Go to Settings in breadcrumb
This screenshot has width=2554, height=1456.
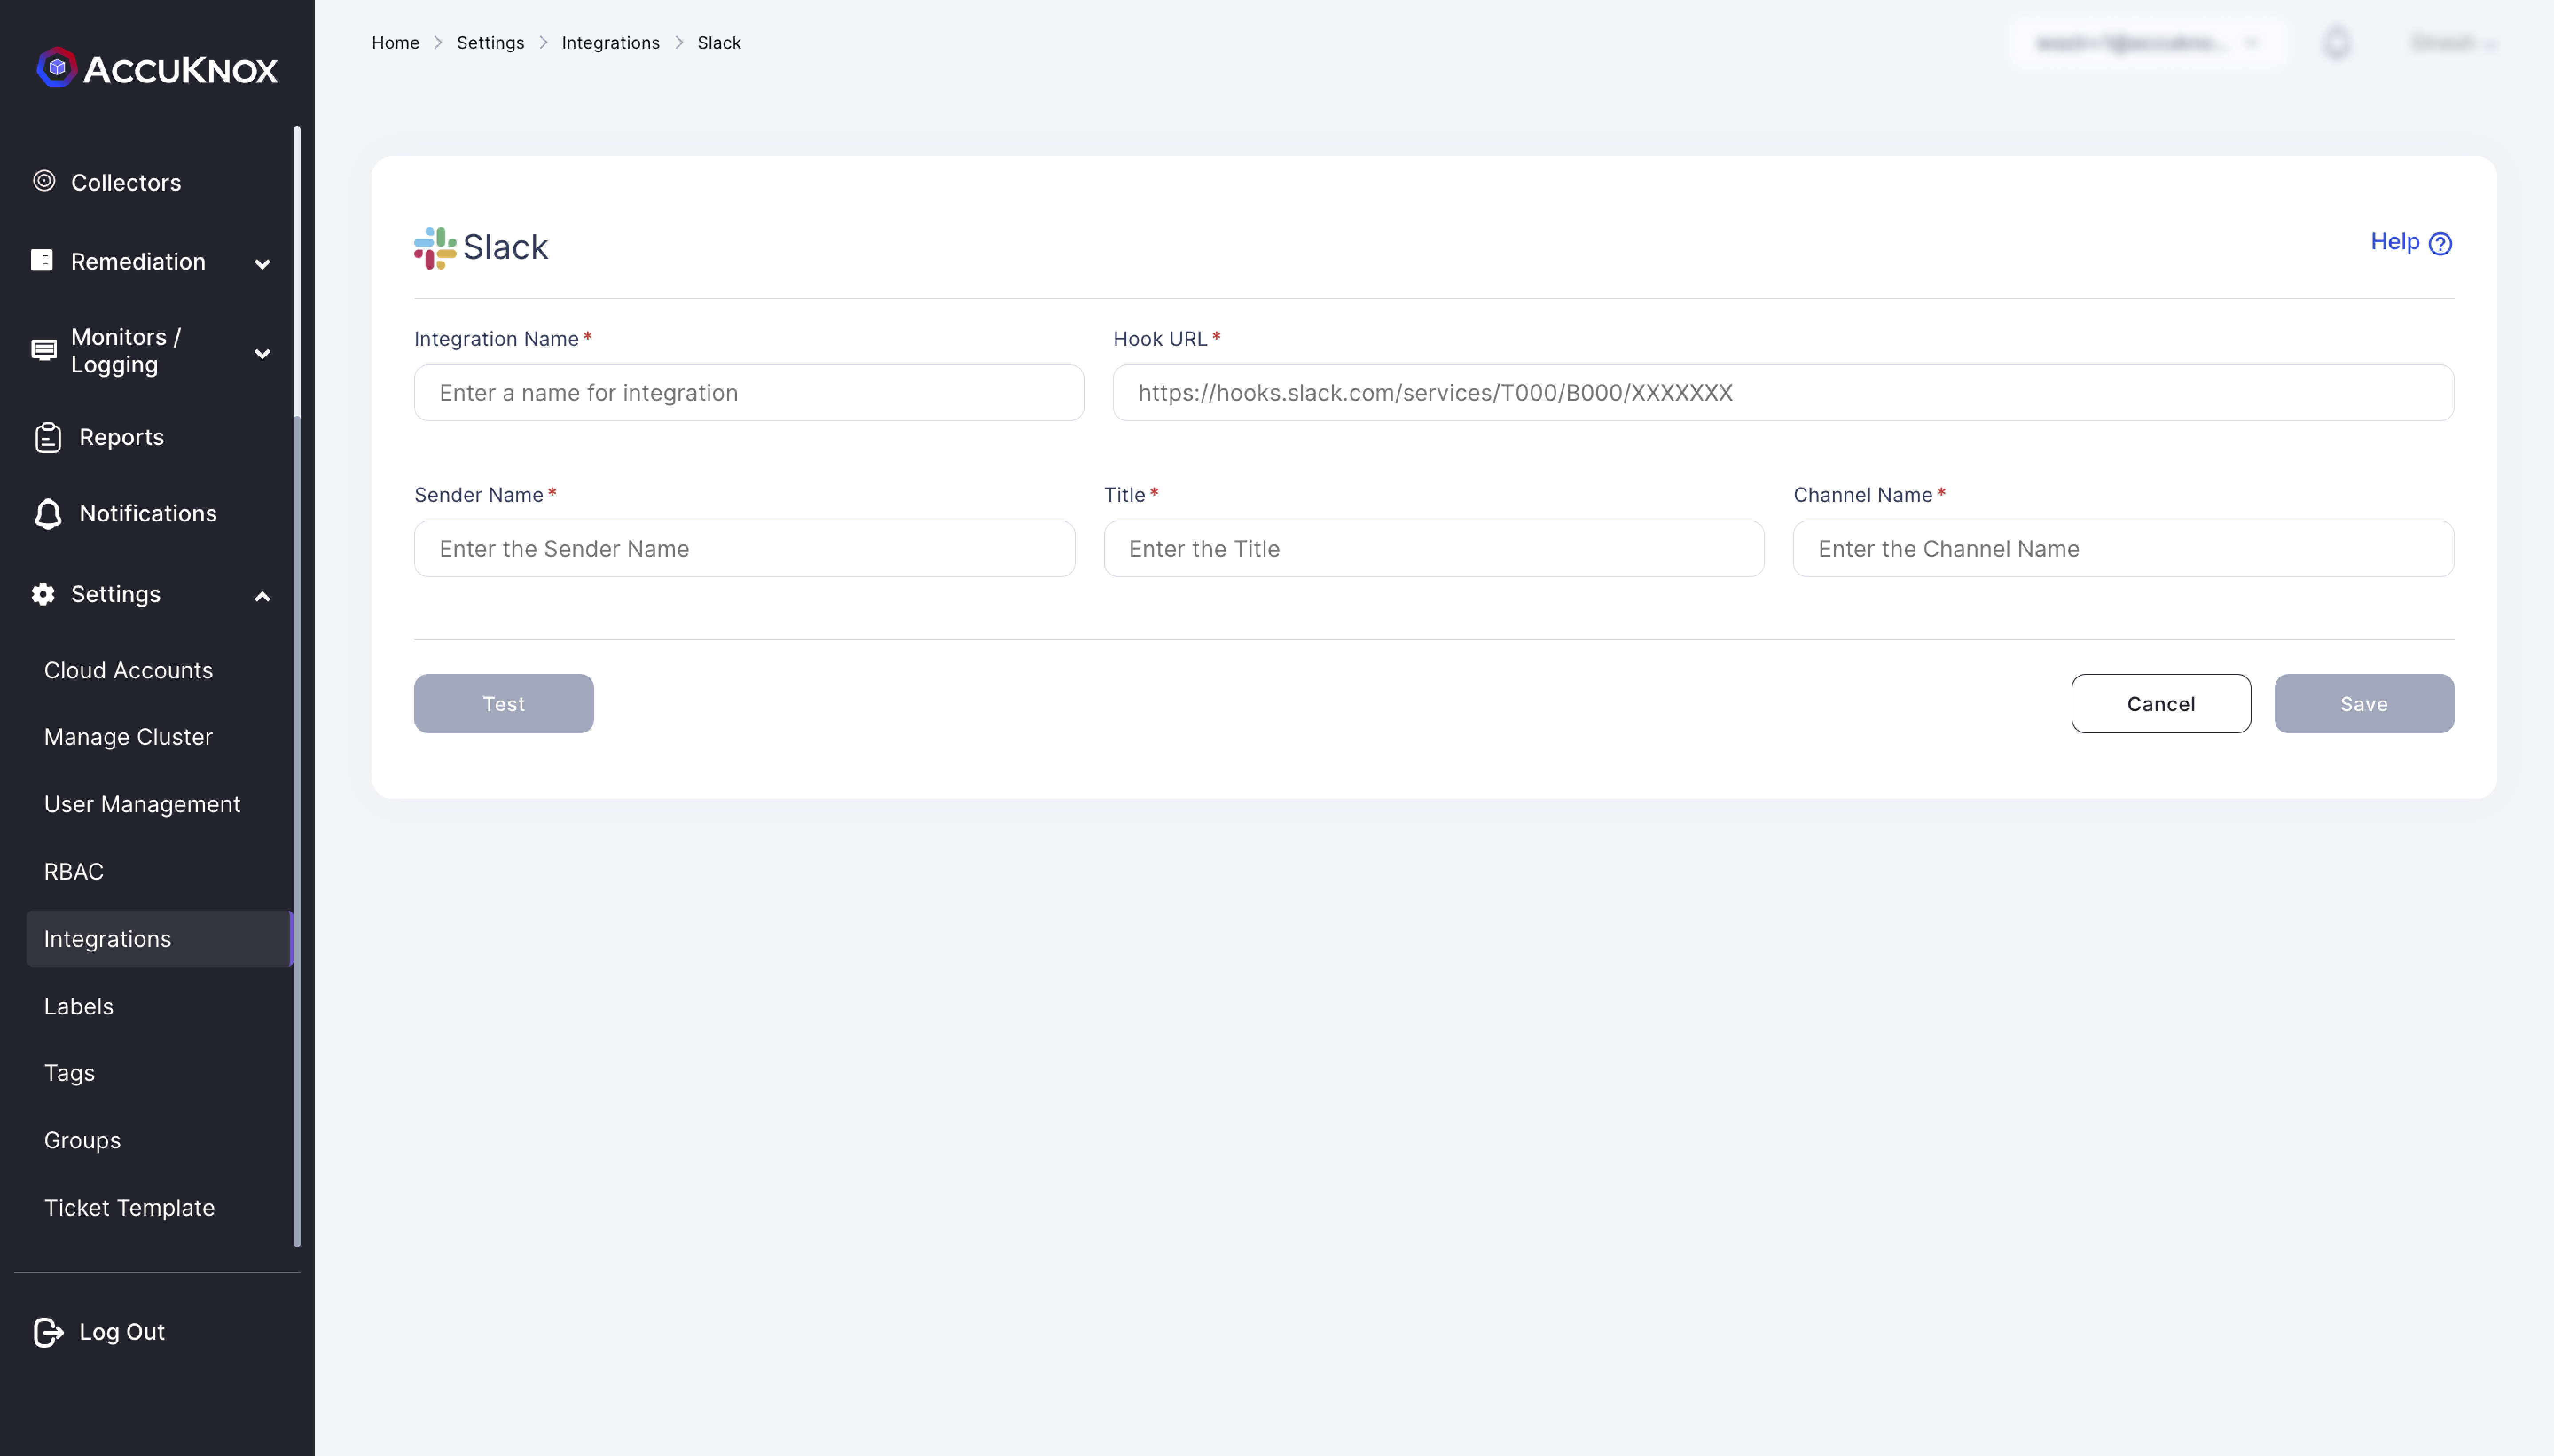click(490, 42)
